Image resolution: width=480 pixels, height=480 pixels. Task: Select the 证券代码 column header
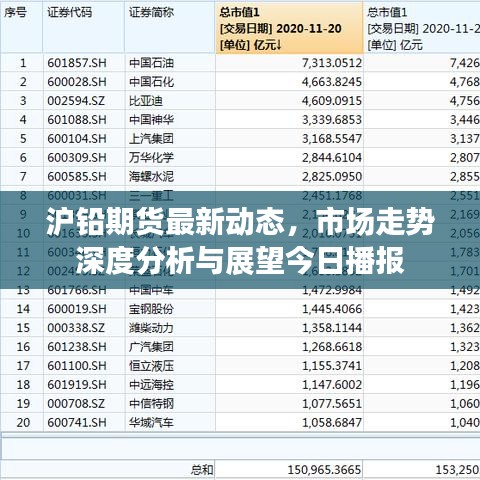[84, 27]
